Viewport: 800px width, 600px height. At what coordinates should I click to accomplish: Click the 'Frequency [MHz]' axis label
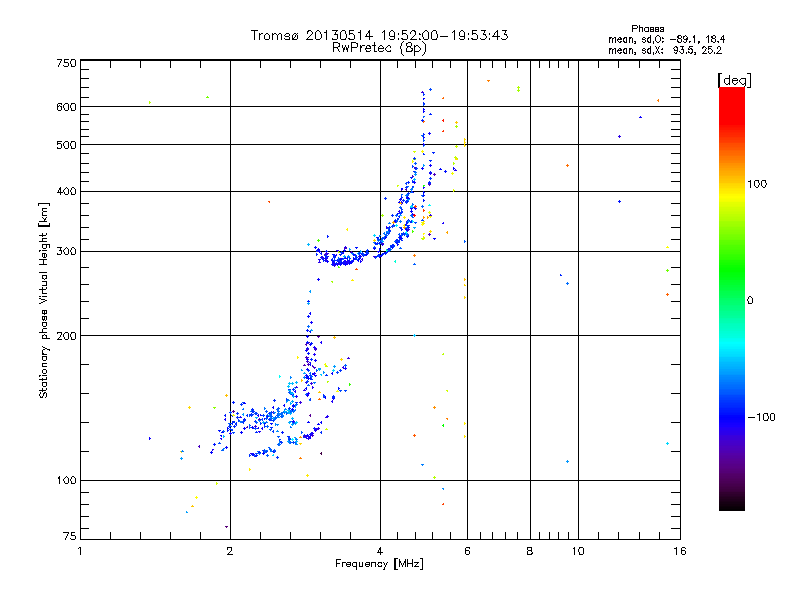(379, 564)
